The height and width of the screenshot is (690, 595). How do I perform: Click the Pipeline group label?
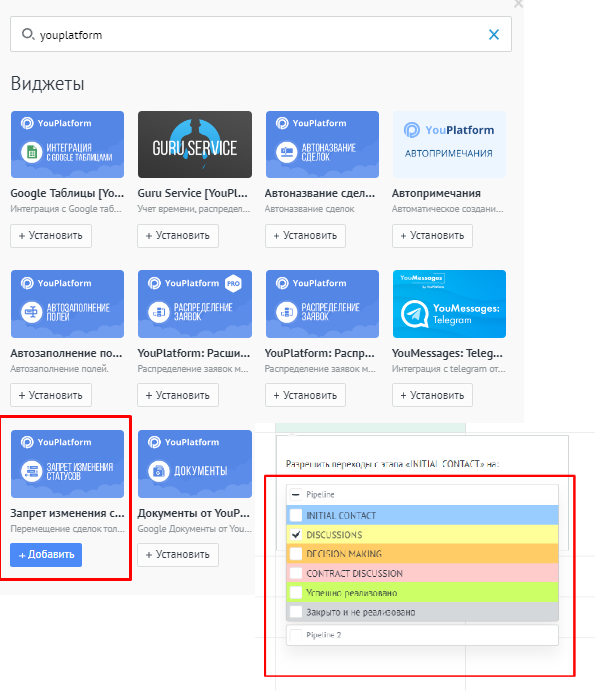pos(320,495)
